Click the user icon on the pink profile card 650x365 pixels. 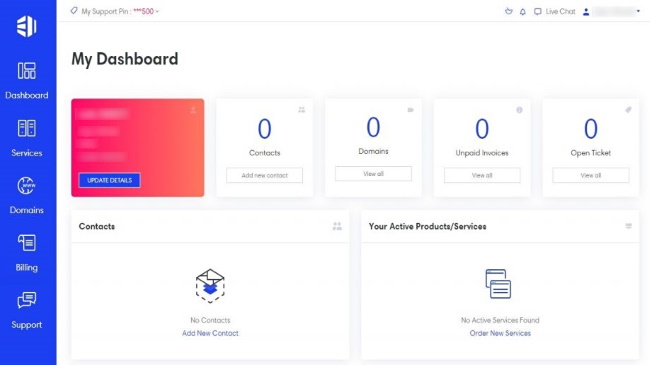point(193,110)
